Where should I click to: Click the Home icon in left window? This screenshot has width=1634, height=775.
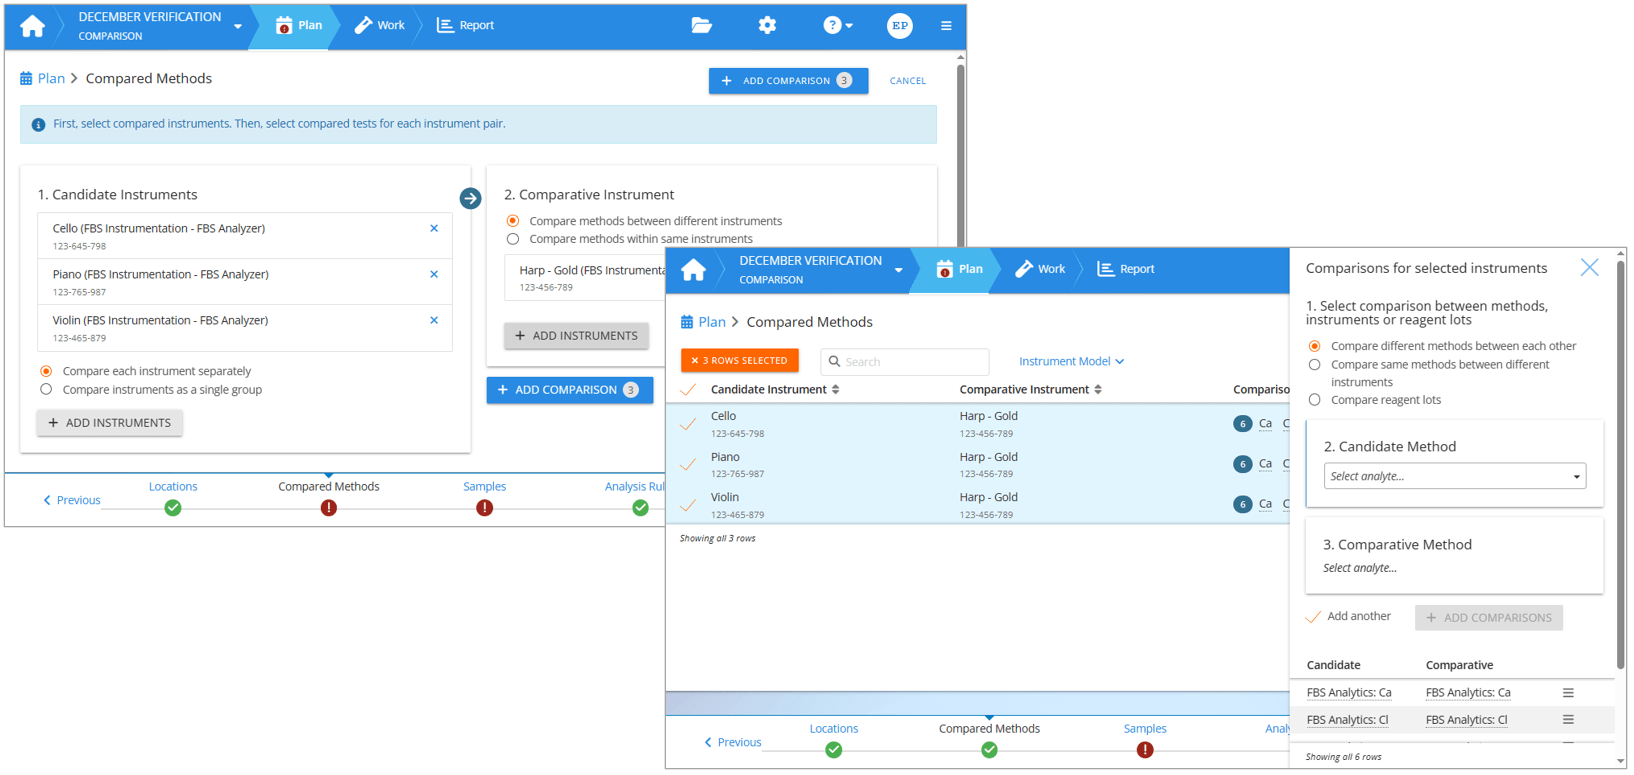[x=32, y=26]
